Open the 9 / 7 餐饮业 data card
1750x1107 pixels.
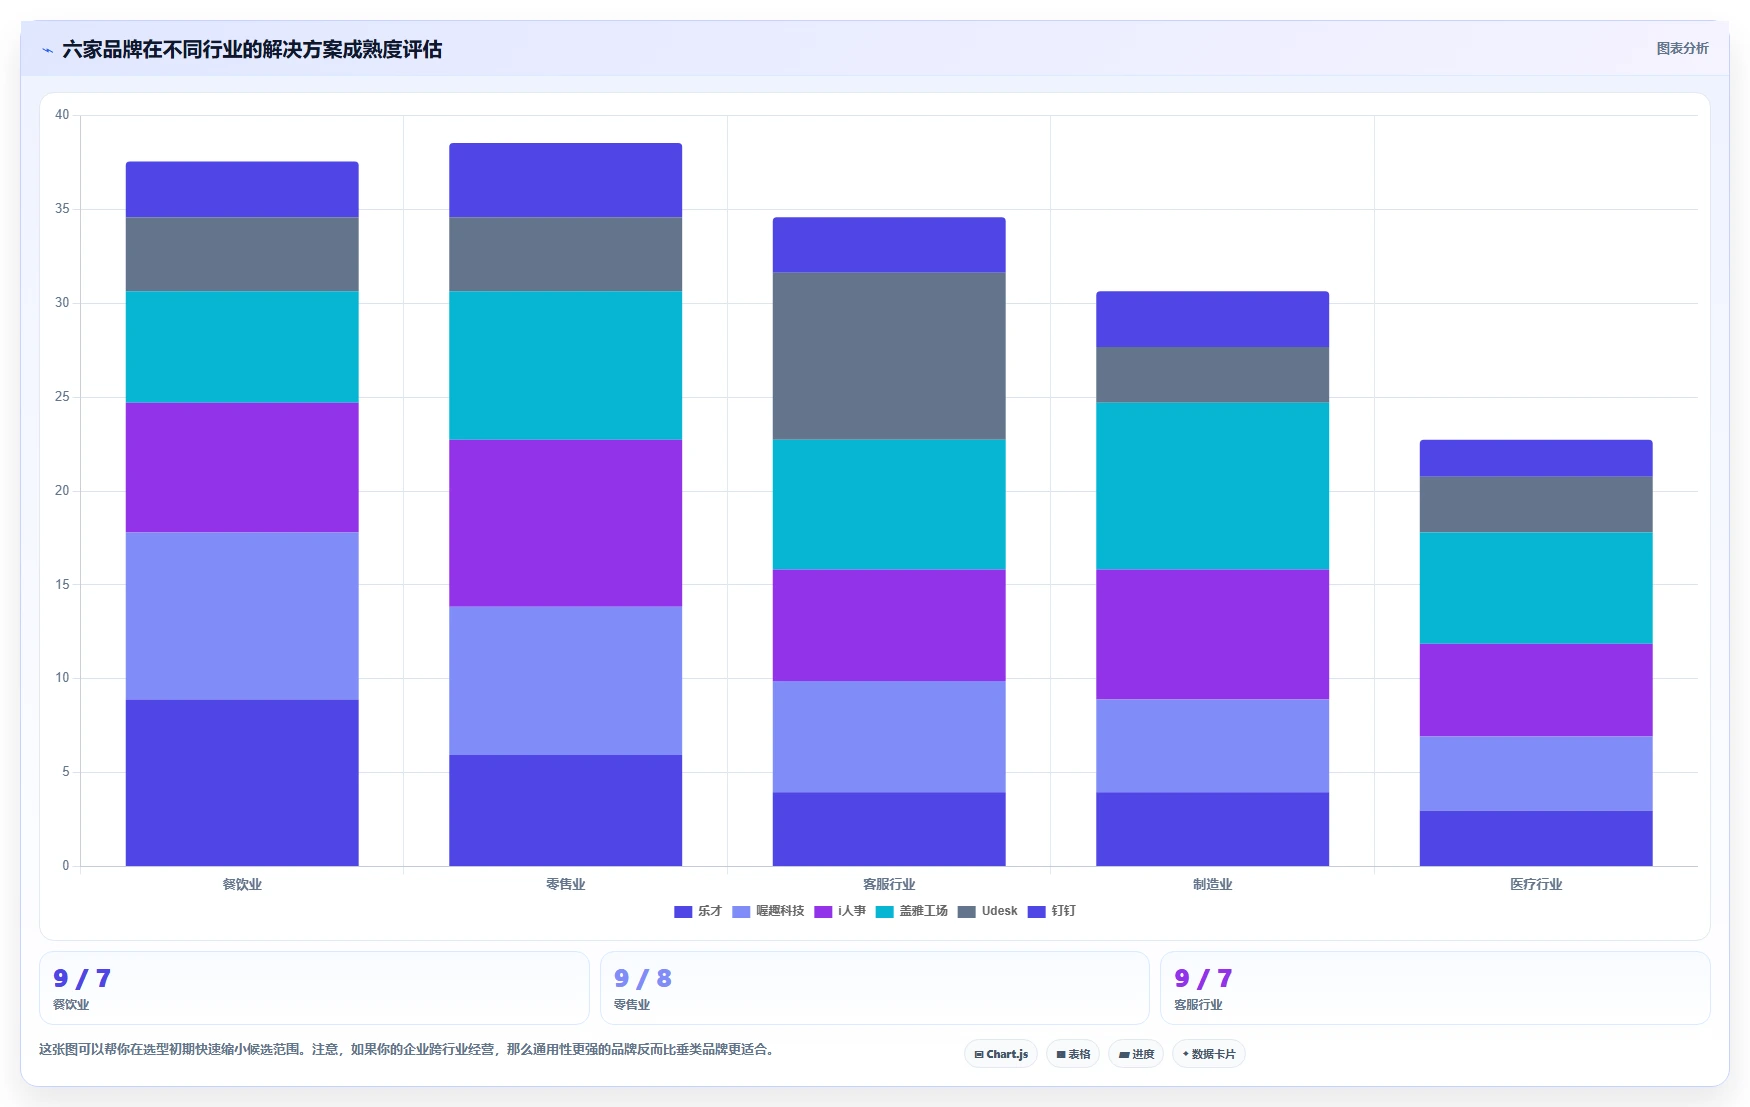click(x=314, y=988)
